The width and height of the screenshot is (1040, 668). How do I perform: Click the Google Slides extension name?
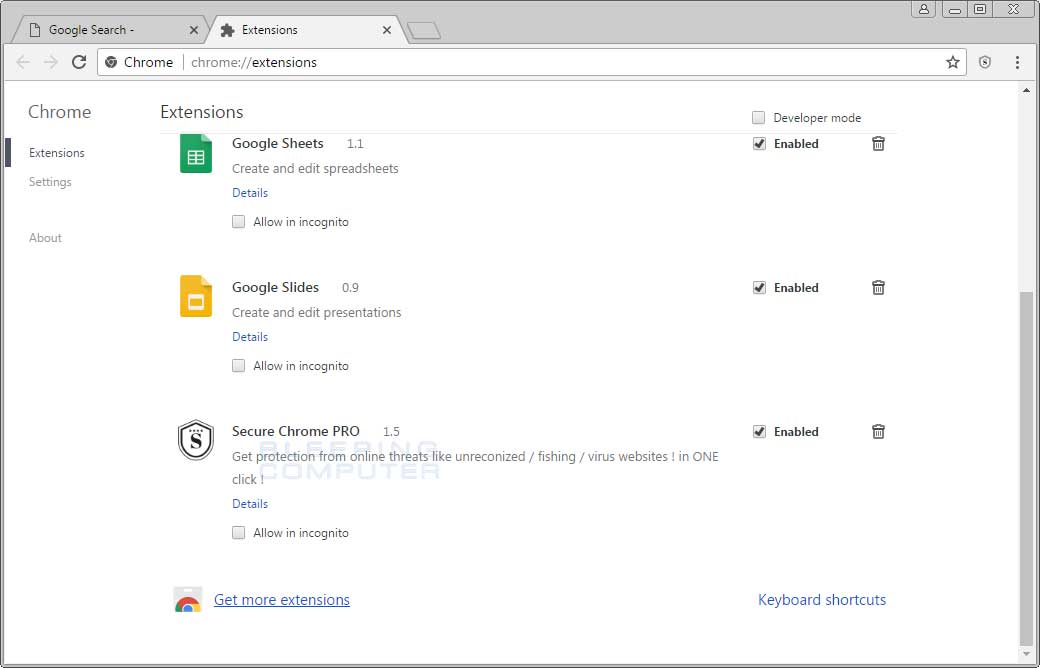pyautogui.click(x=275, y=287)
